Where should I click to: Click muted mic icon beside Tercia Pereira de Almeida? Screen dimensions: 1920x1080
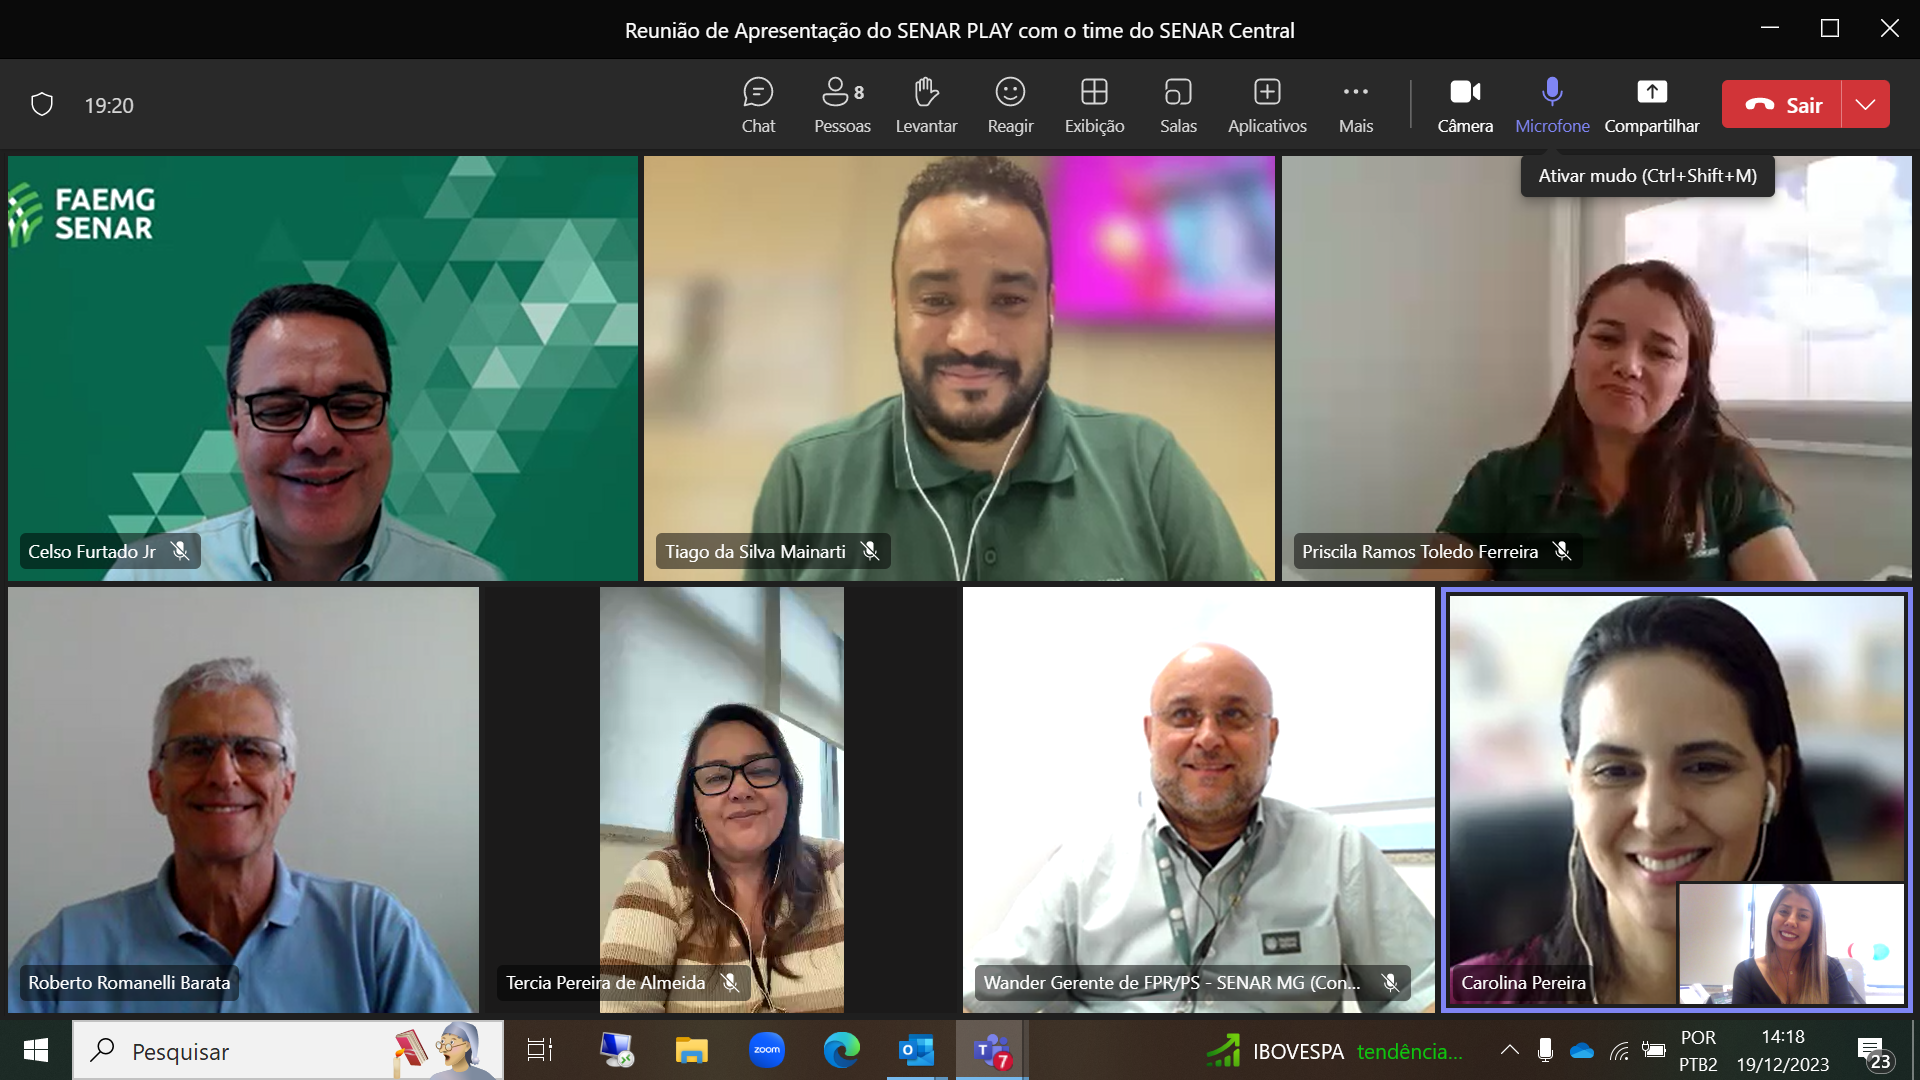pyautogui.click(x=730, y=983)
